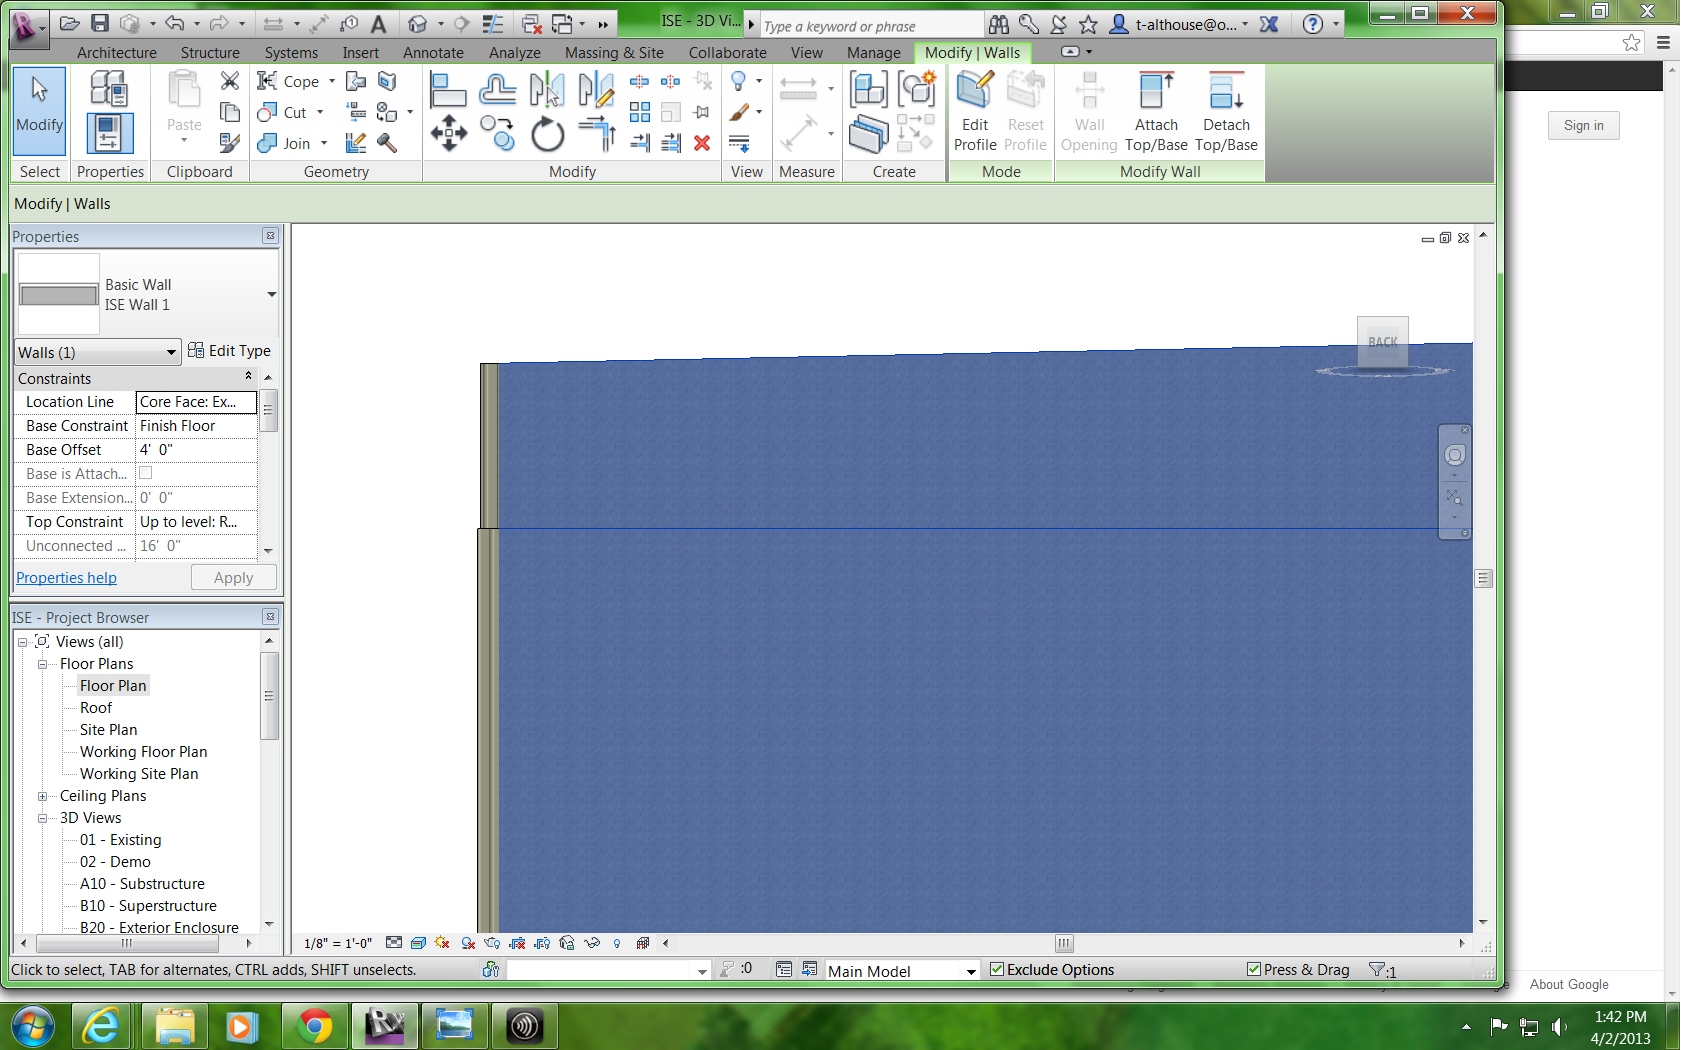Viewport: 1696px width, 1050px height.
Task: Select the Array tool
Action: point(640,112)
